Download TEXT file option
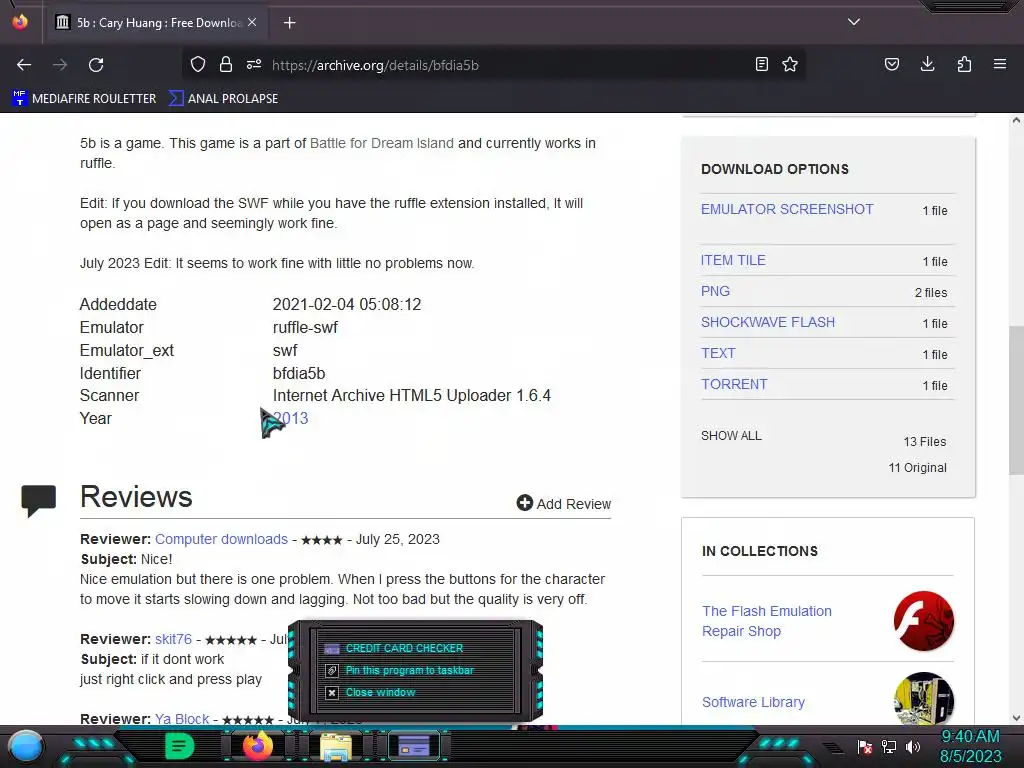 [x=718, y=353]
